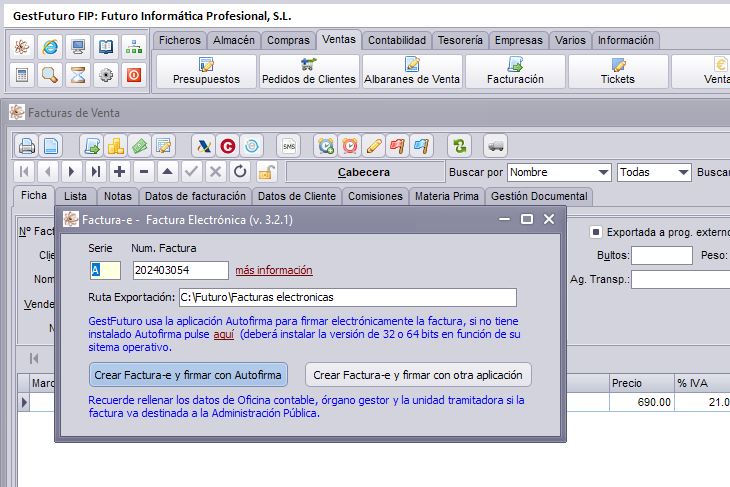
Task: Click the magnifying glass search icon
Action: (50, 74)
